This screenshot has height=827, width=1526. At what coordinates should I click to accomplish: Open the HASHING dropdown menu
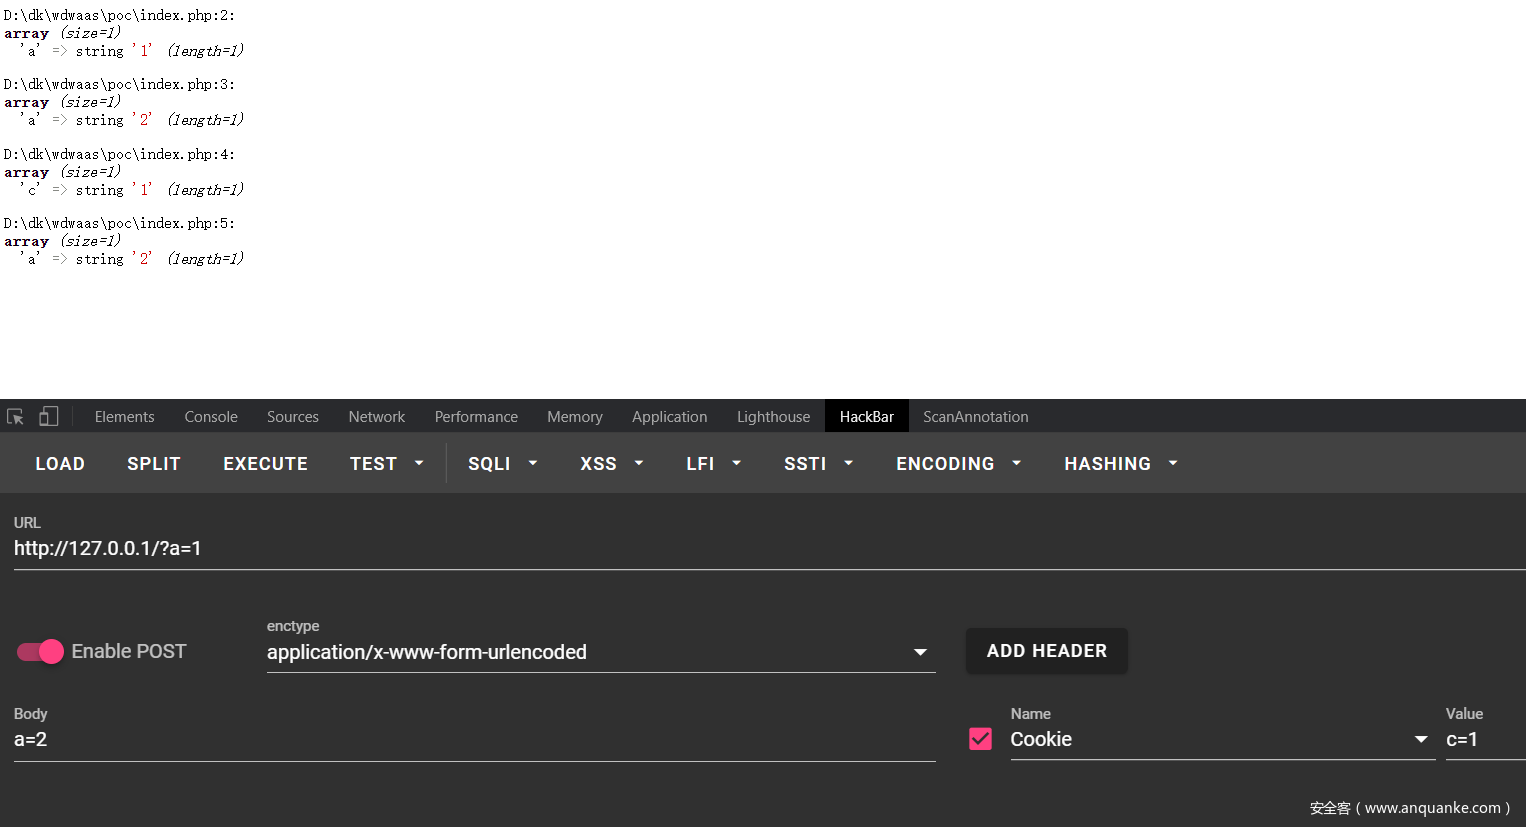click(1120, 464)
